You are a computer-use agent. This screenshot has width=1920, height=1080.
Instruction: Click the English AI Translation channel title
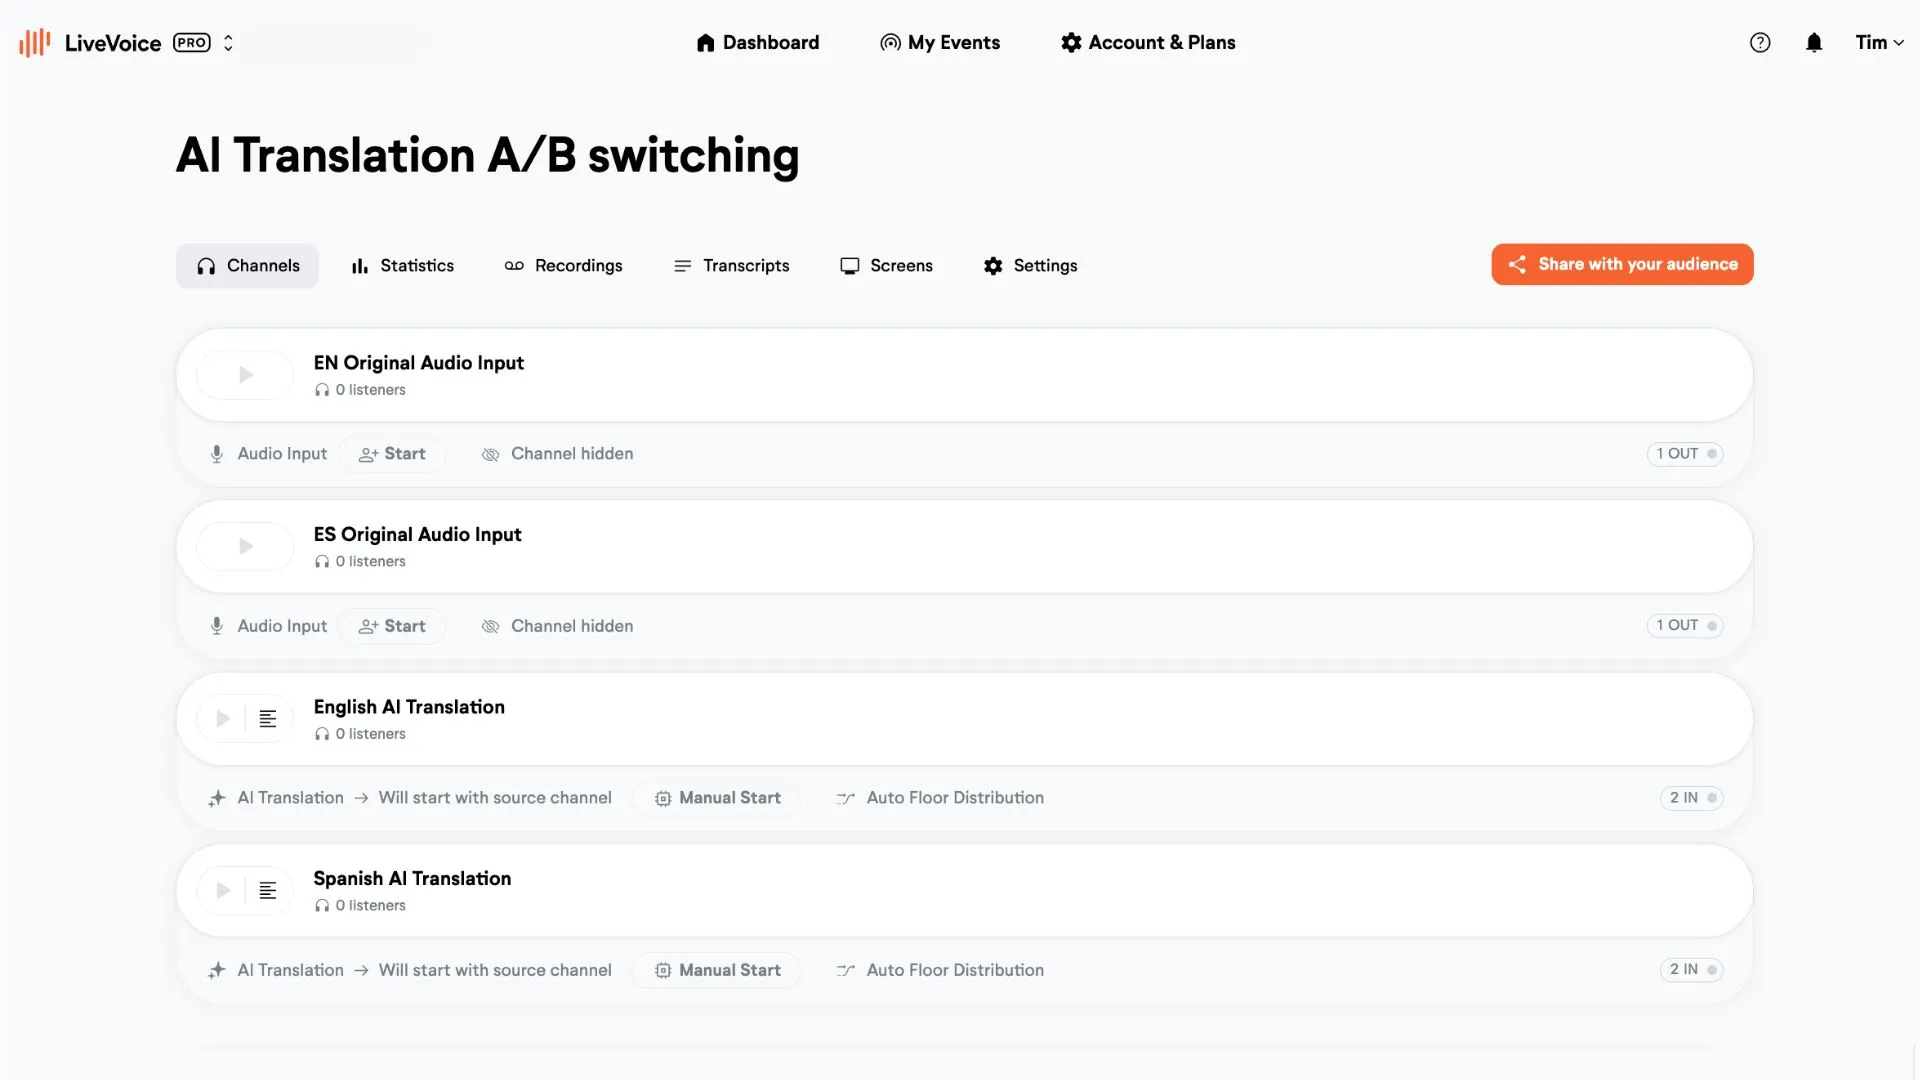(409, 707)
